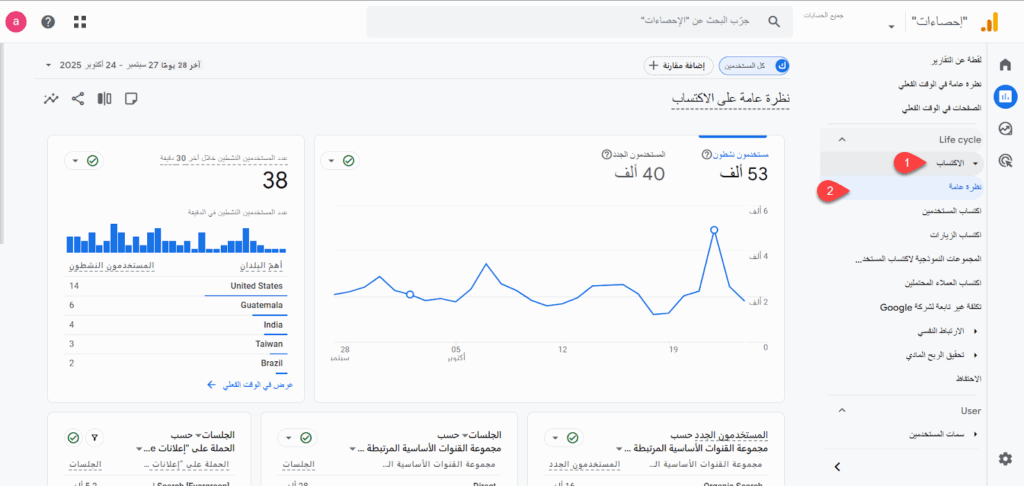
Task: Collapse the Life cycle section
Action: 842,139
